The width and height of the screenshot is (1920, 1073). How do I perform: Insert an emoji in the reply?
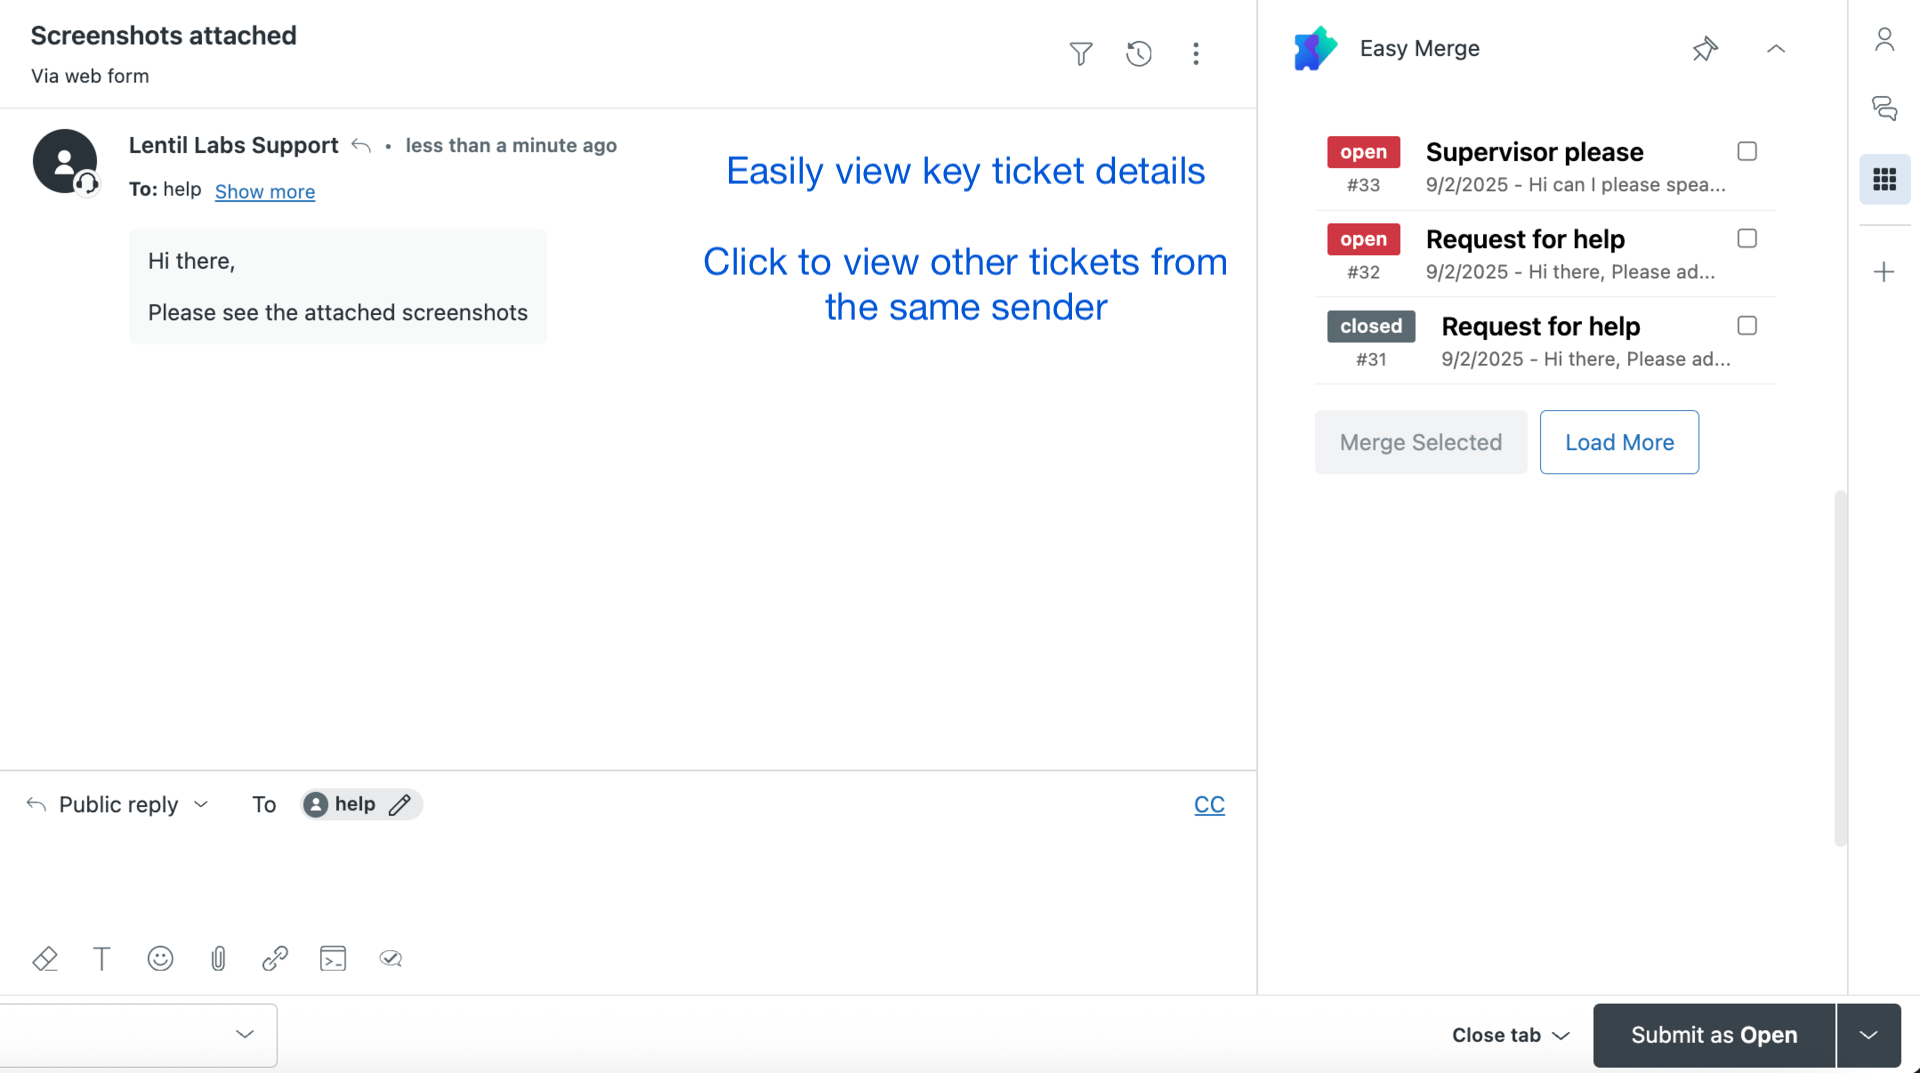point(160,958)
